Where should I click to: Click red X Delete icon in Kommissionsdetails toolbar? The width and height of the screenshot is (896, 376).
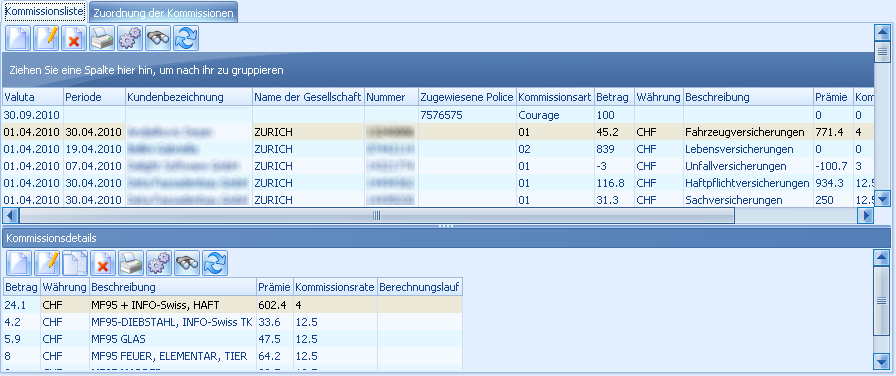click(103, 263)
